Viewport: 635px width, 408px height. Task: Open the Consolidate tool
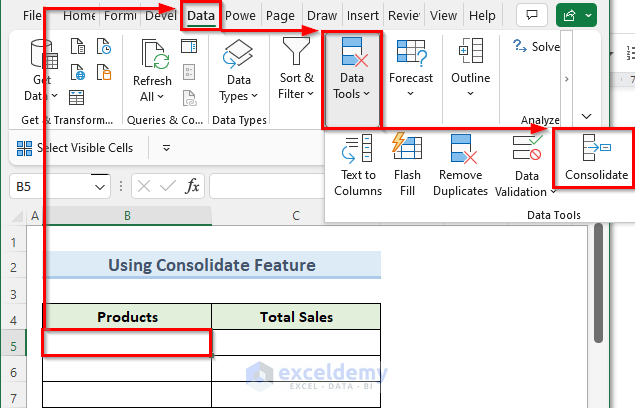point(595,158)
